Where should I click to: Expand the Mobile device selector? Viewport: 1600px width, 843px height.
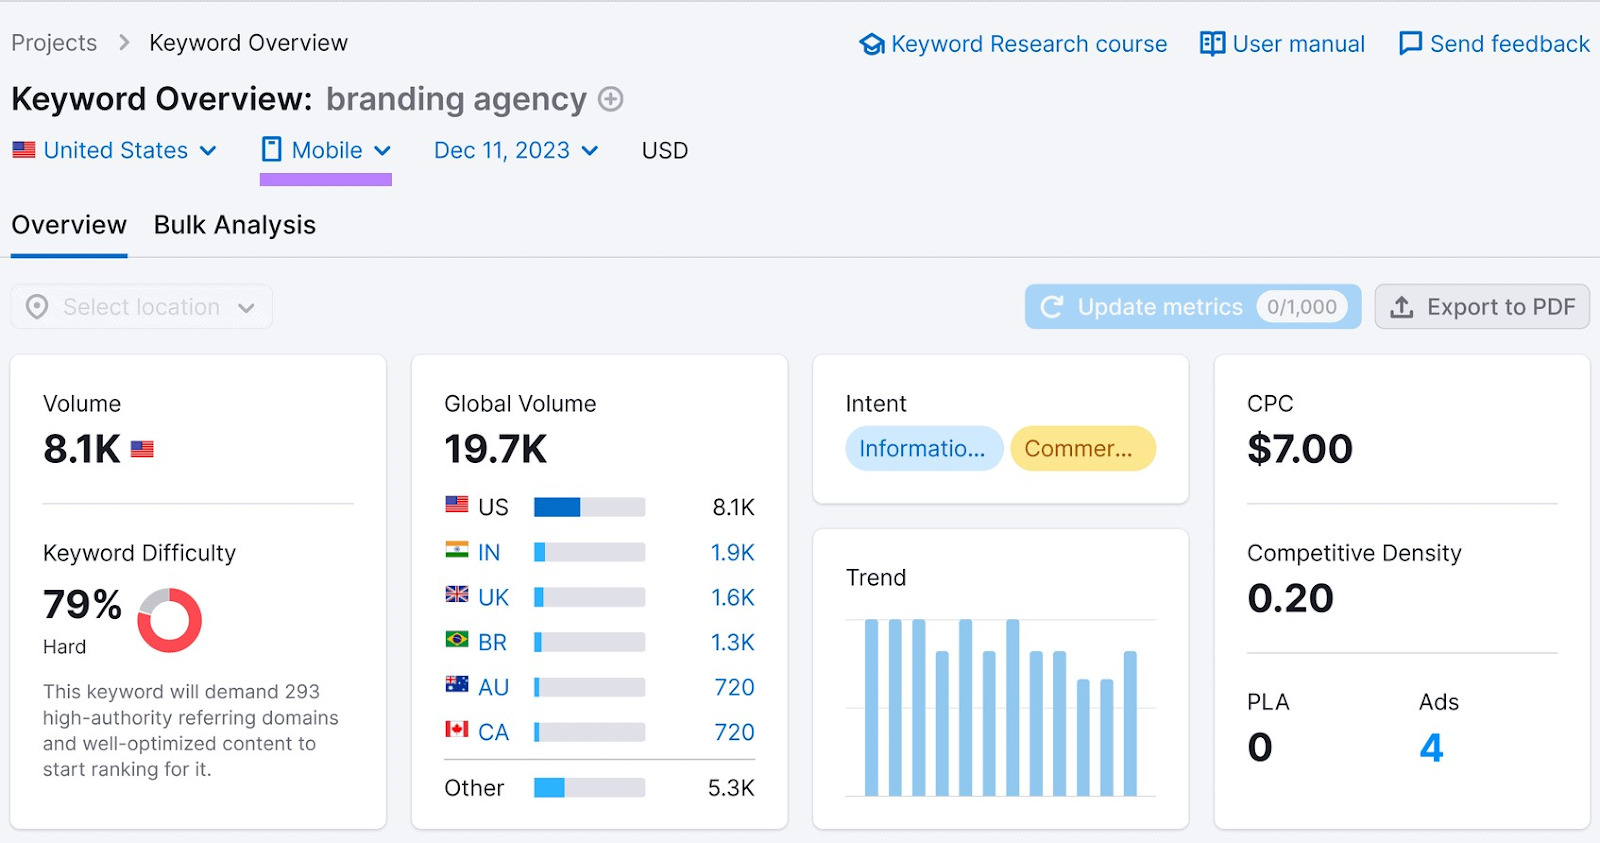coord(327,150)
